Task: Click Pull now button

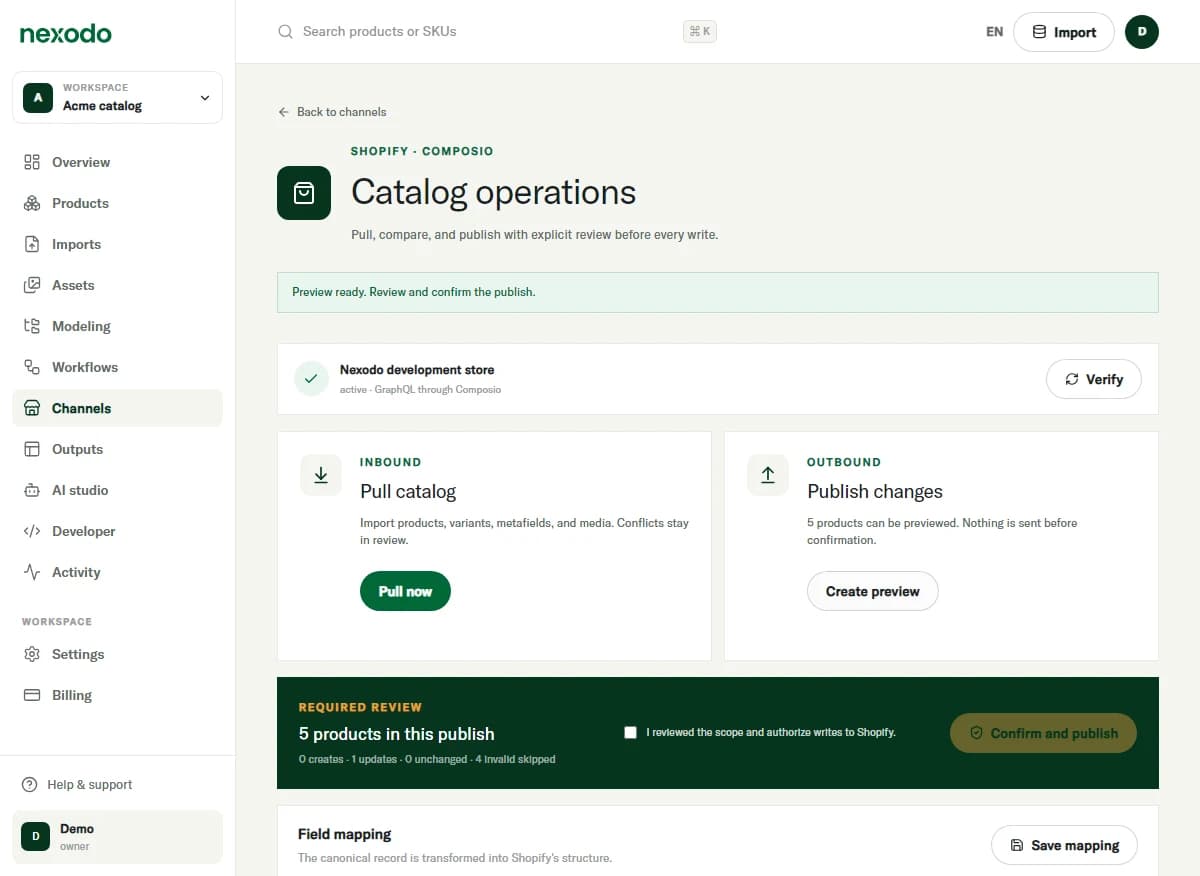Action: [405, 591]
